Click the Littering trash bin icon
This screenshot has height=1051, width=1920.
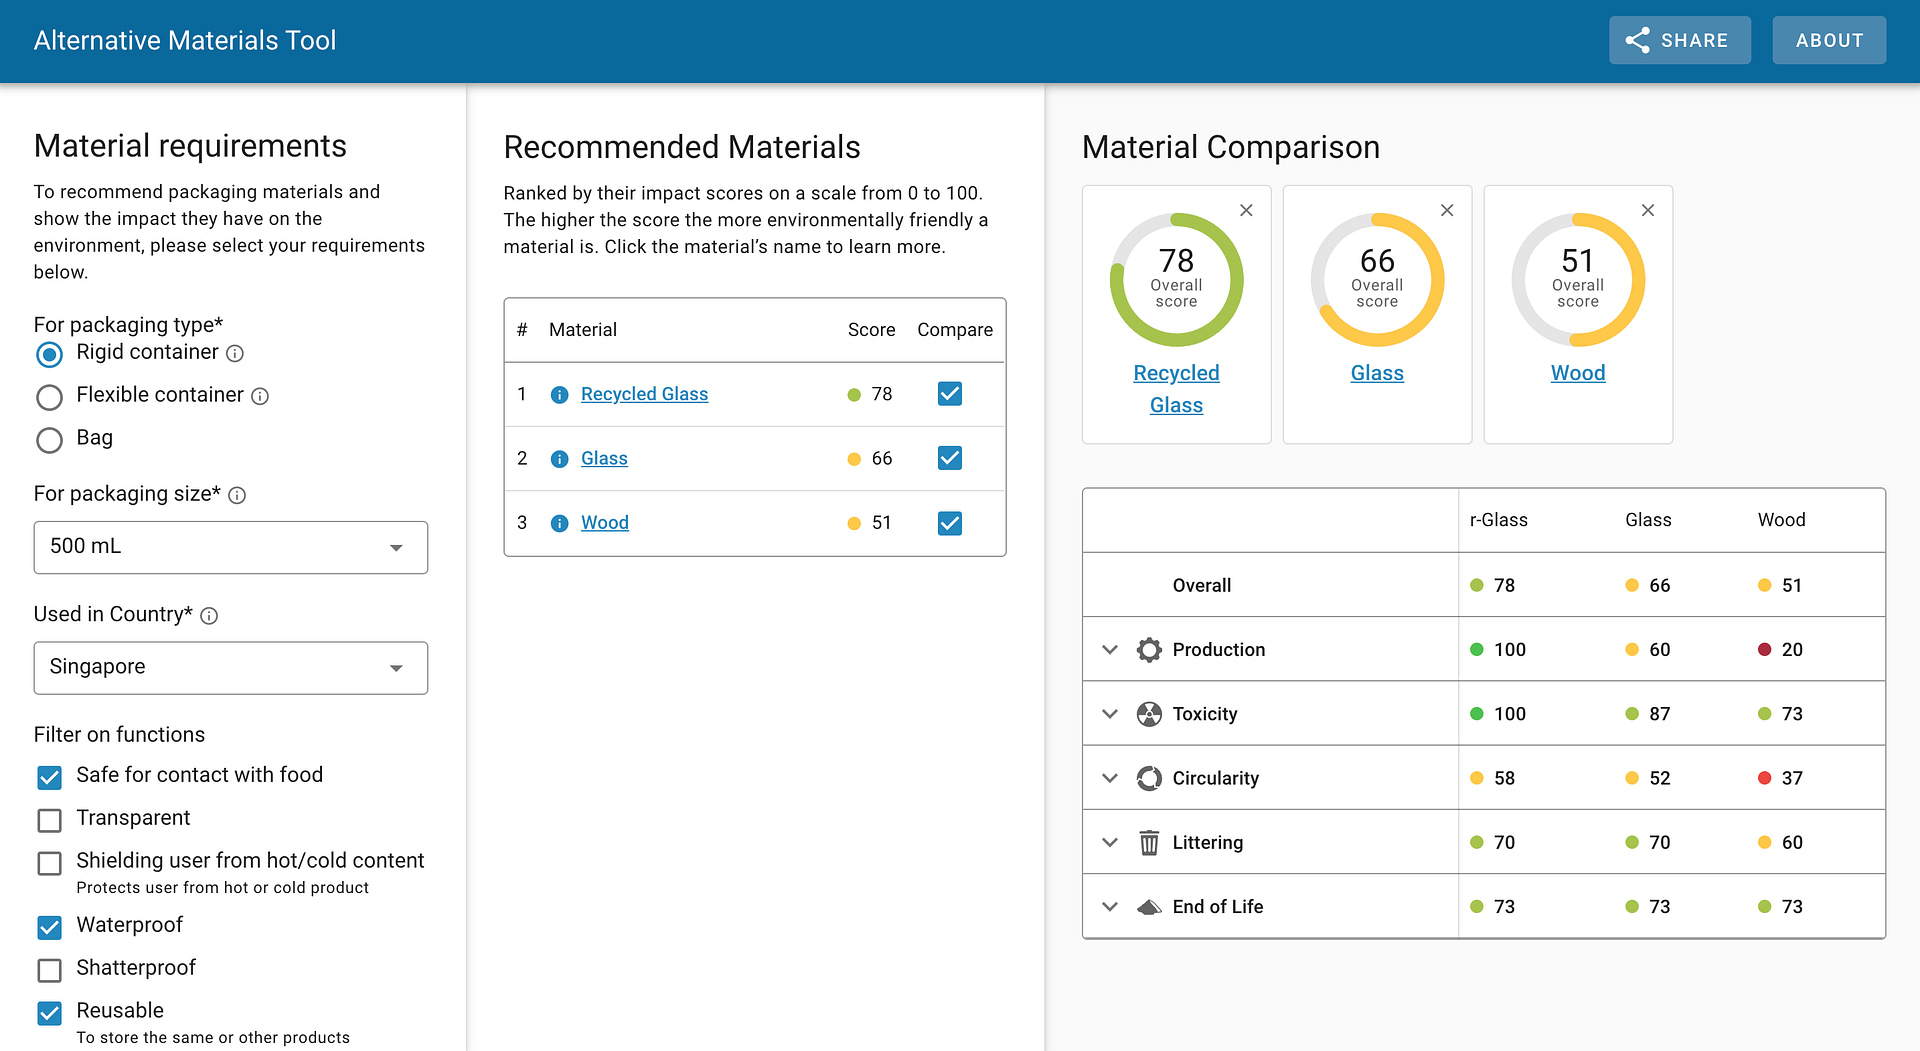[x=1149, y=843]
